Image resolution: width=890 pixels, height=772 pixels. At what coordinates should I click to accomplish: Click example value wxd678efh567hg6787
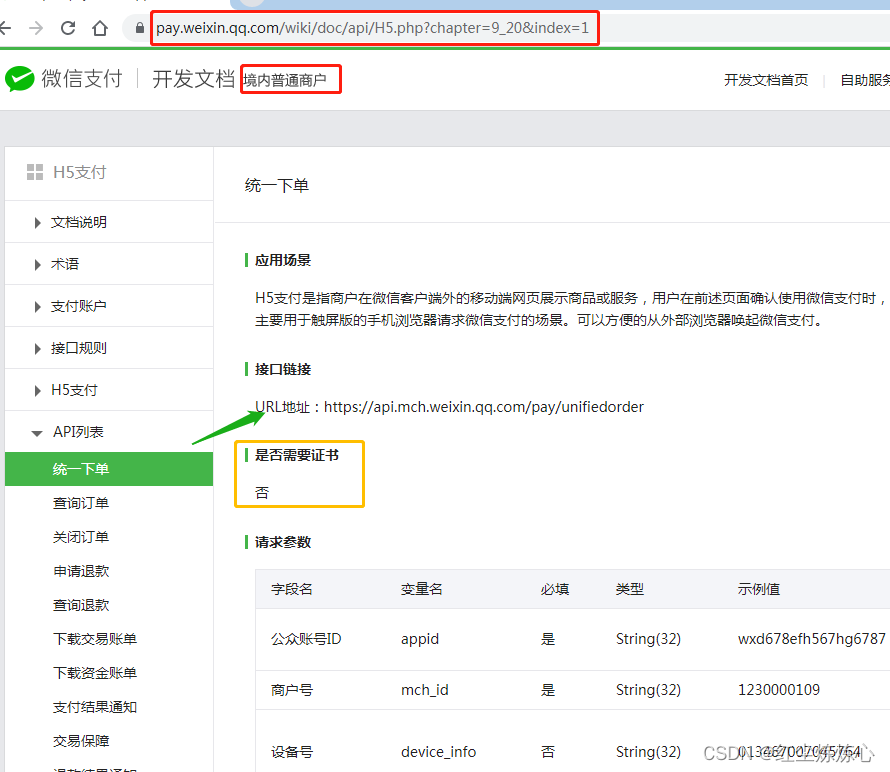click(812, 639)
